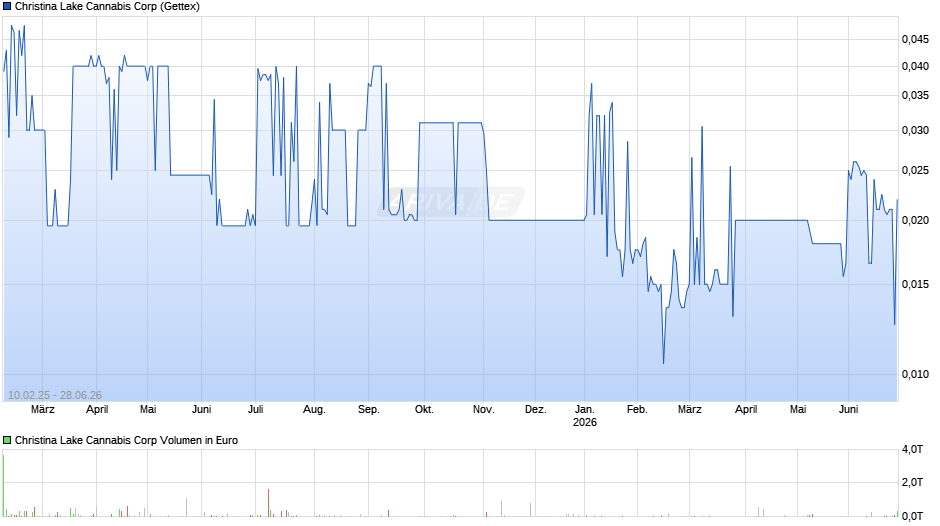Click the 'Nov.' month label
This screenshot has height=526, width=940.
(483, 409)
